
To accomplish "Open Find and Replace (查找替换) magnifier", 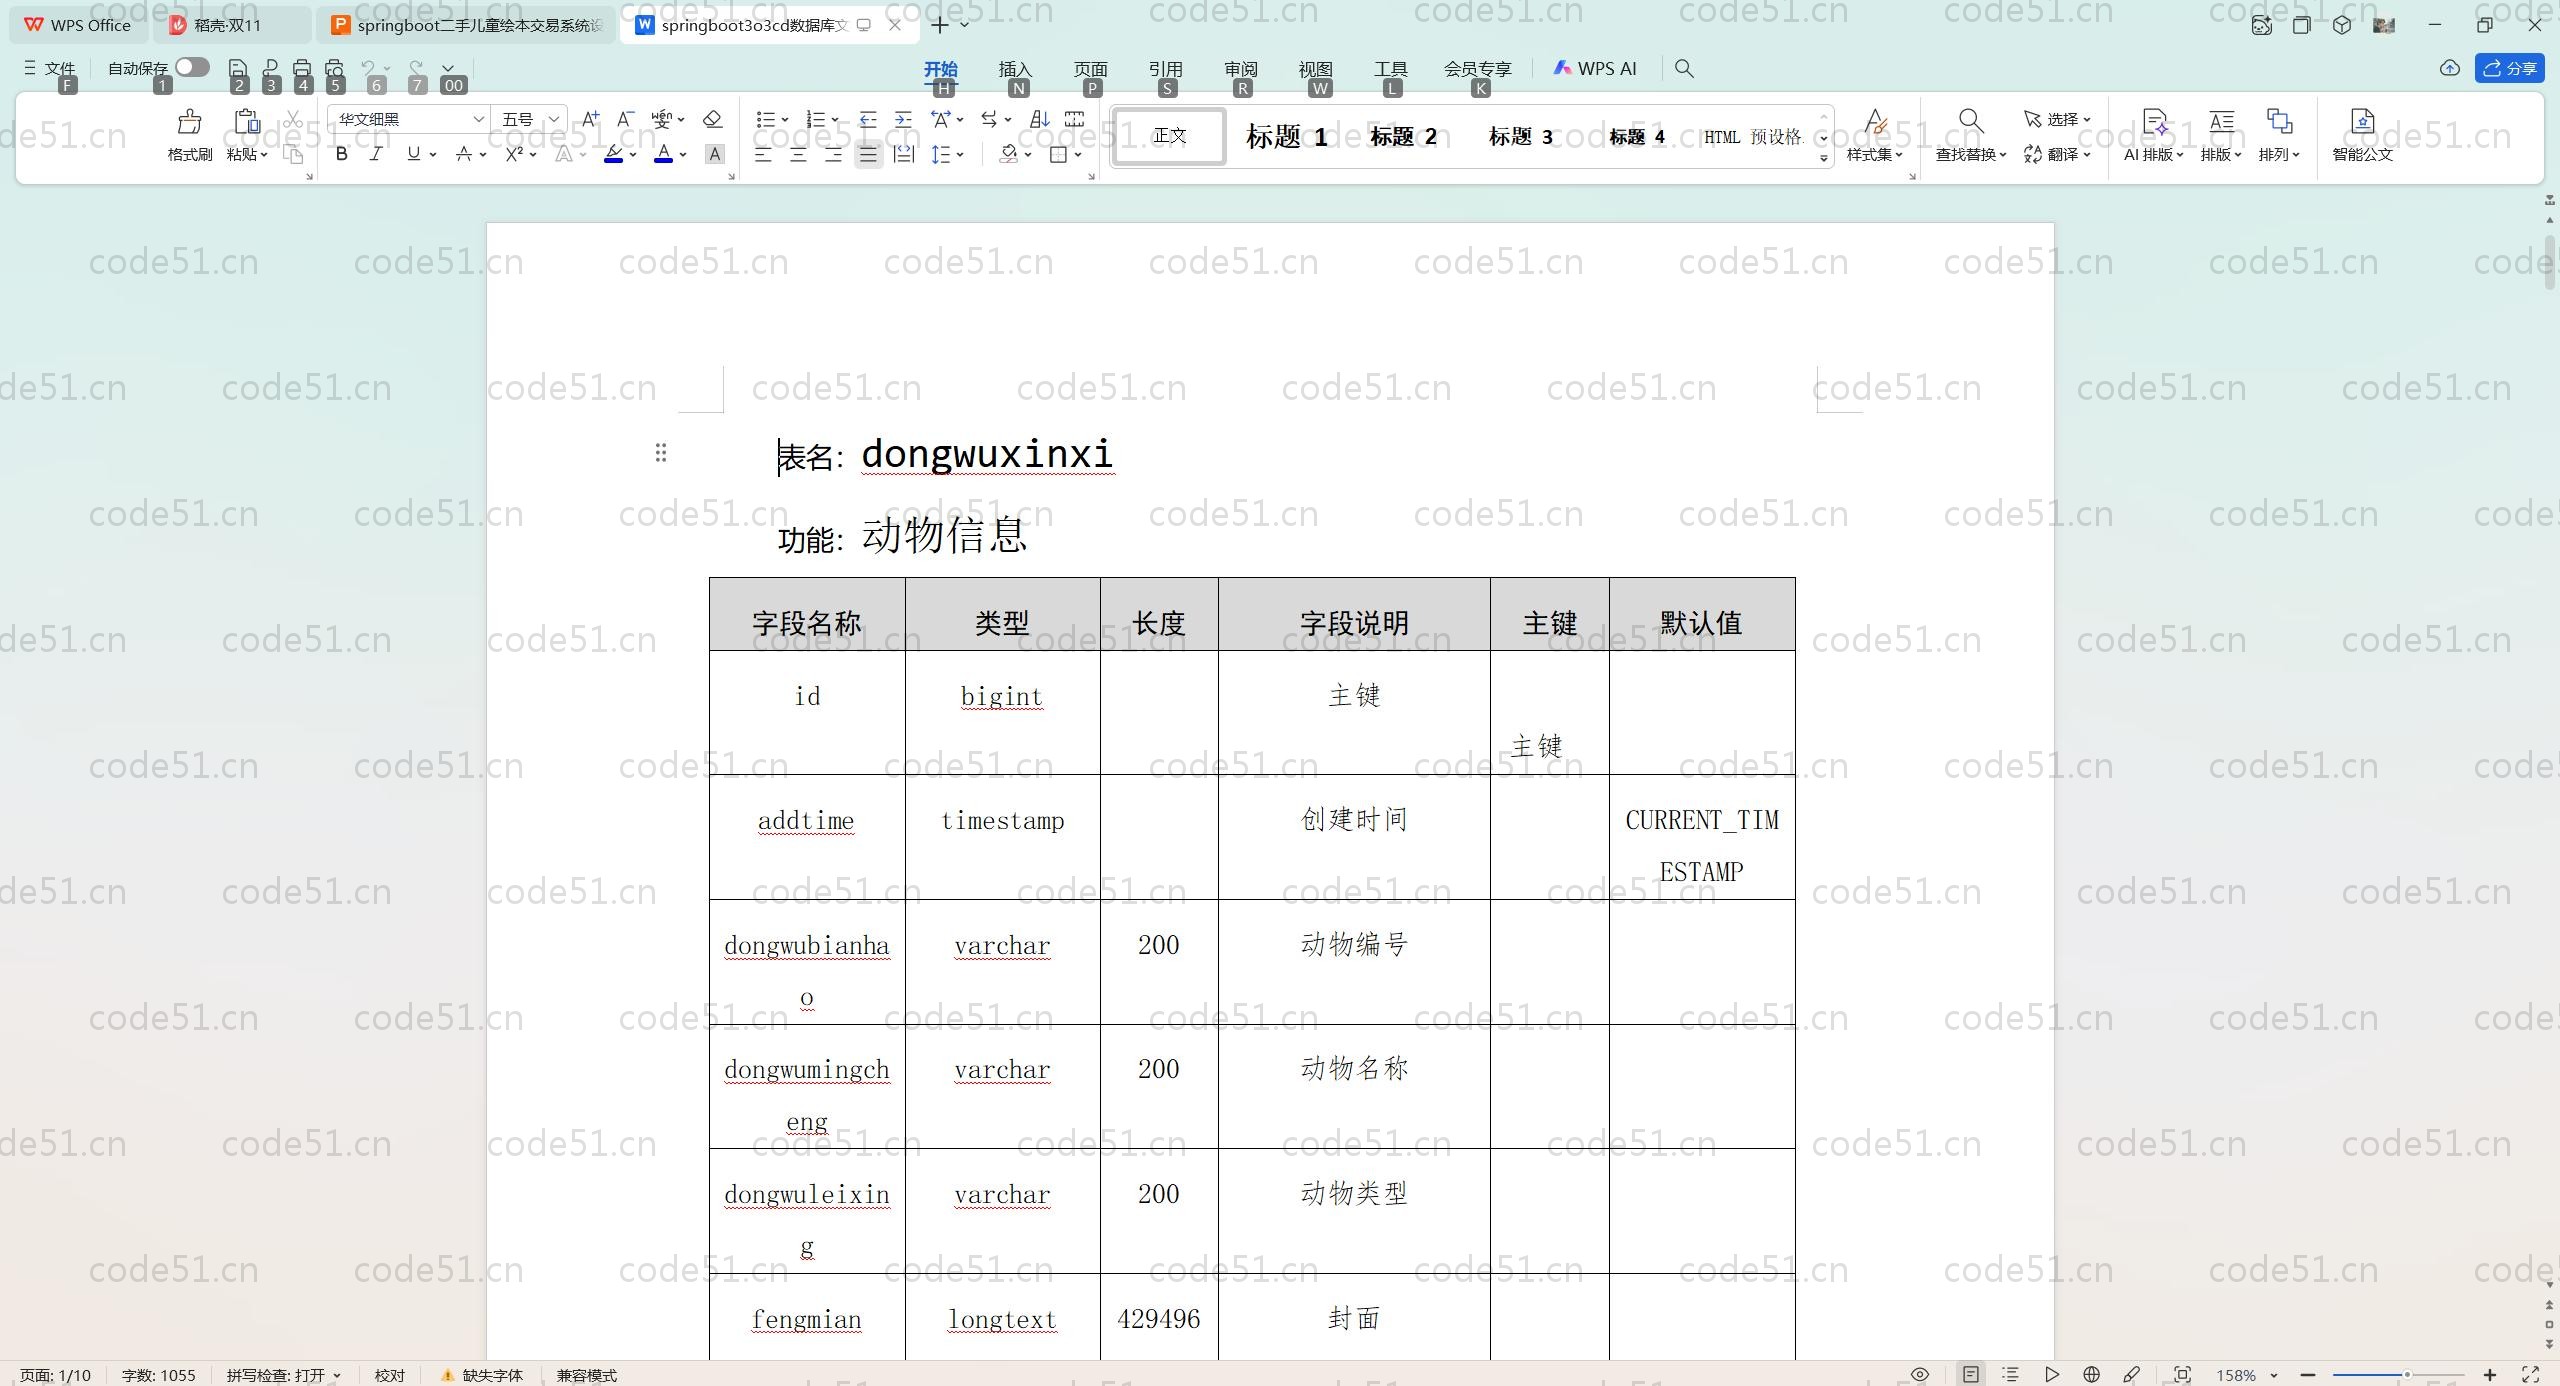I will pyautogui.click(x=1970, y=122).
